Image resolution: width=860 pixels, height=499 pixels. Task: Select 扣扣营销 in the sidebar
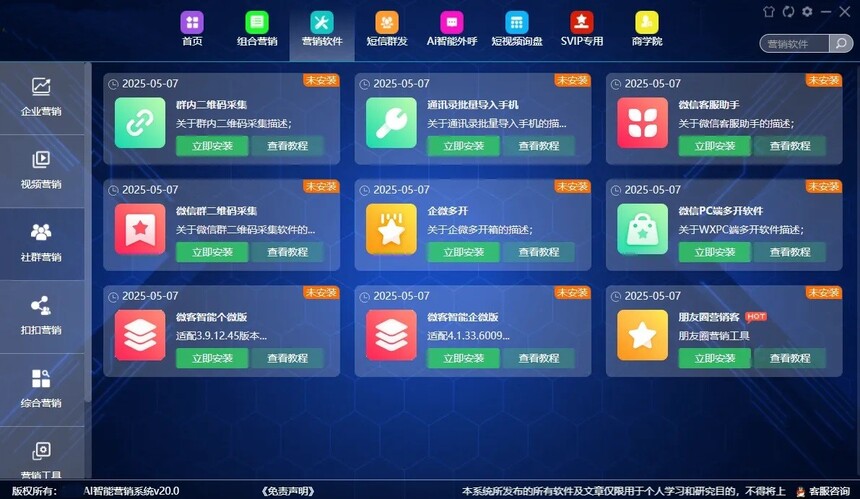pos(42,317)
